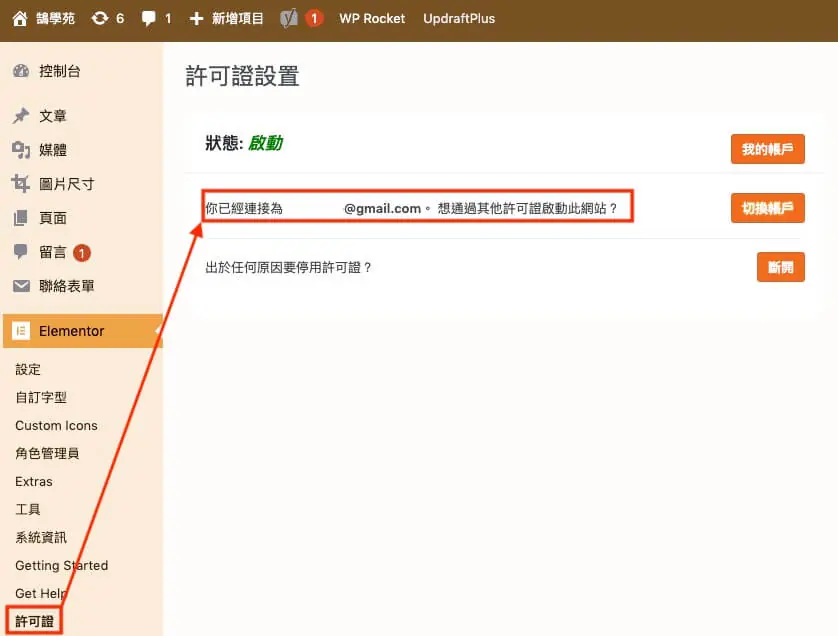
Task: Open 圖片尺寸 in the sidebar
Action: (x=67, y=184)
